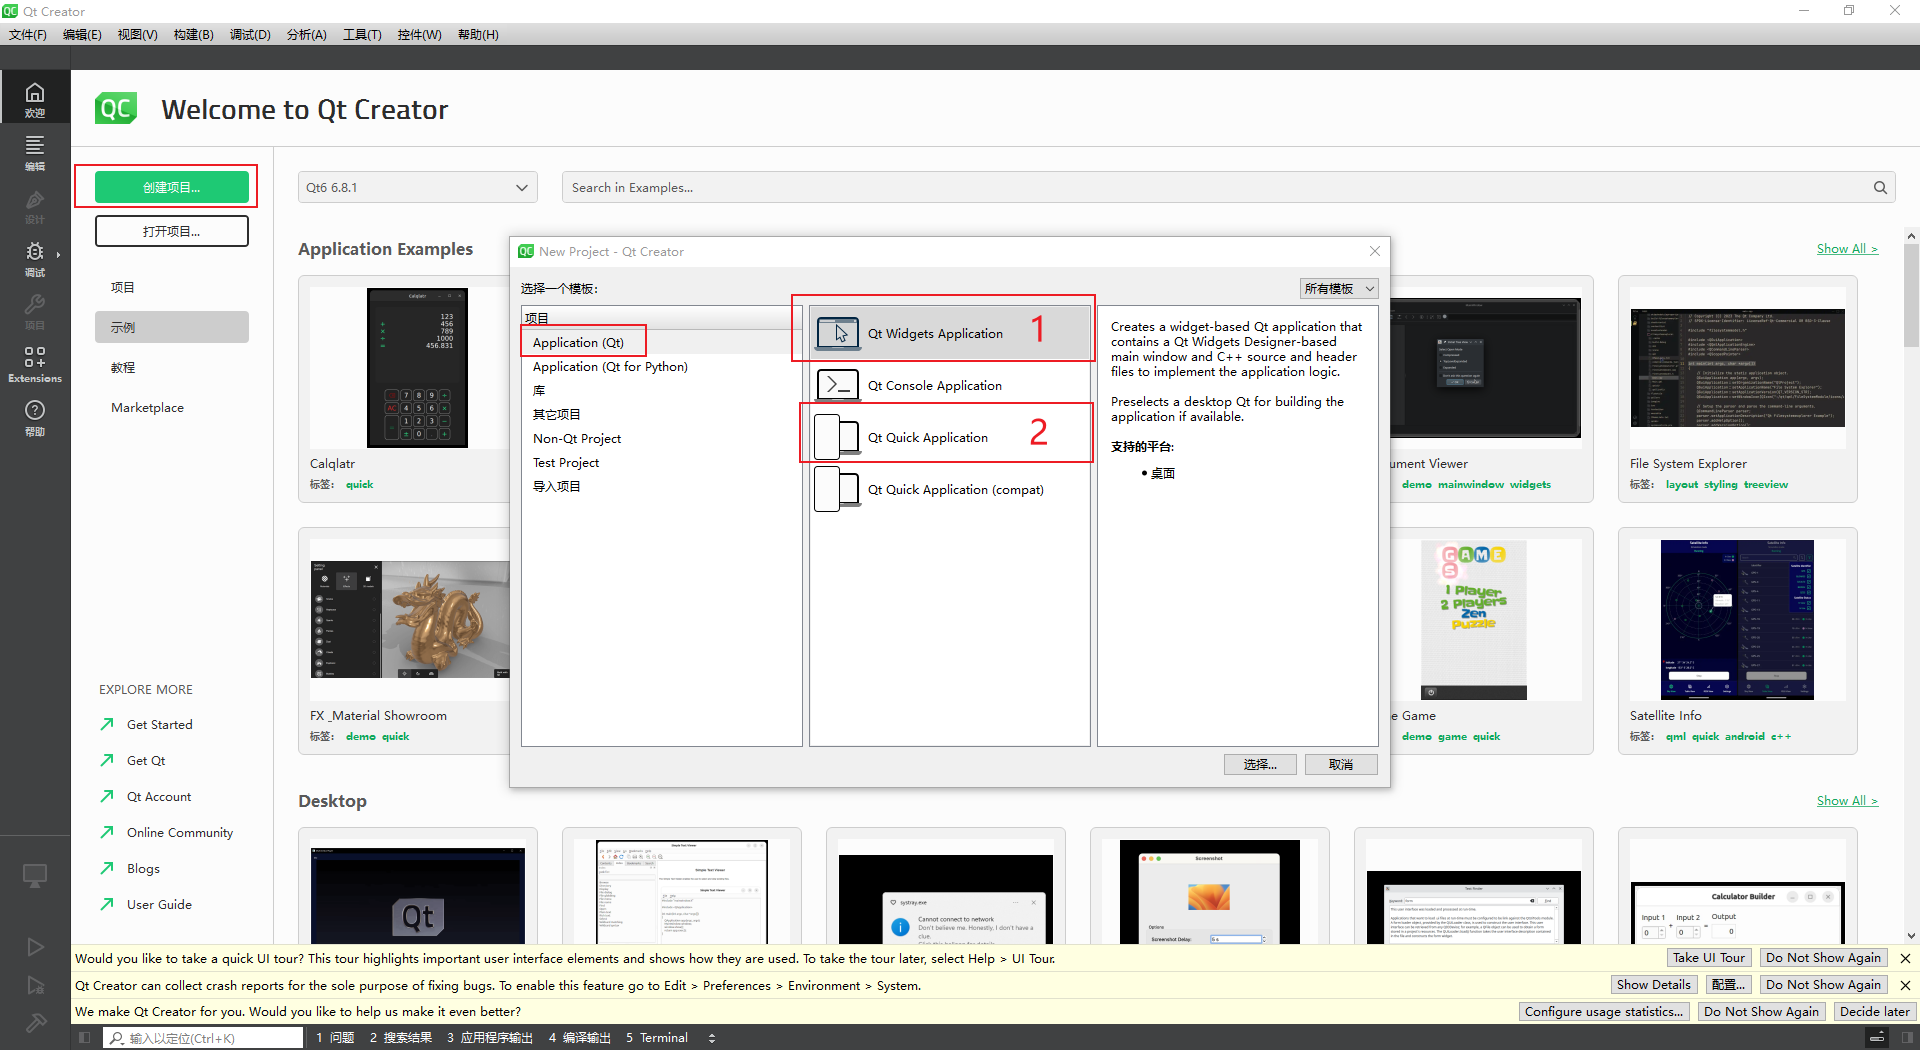
Task: Open the Extensions mode icon
Action: pos(35,364)
